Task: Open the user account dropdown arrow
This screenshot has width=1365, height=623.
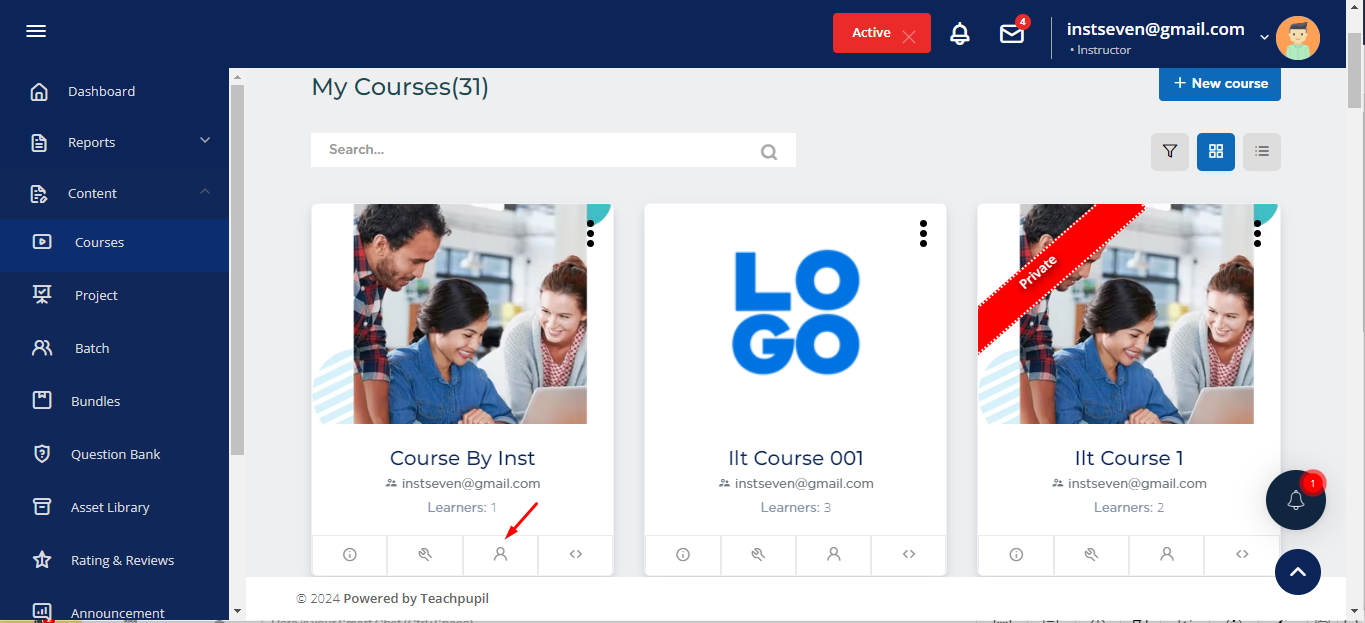Action: pos(1264,37)
